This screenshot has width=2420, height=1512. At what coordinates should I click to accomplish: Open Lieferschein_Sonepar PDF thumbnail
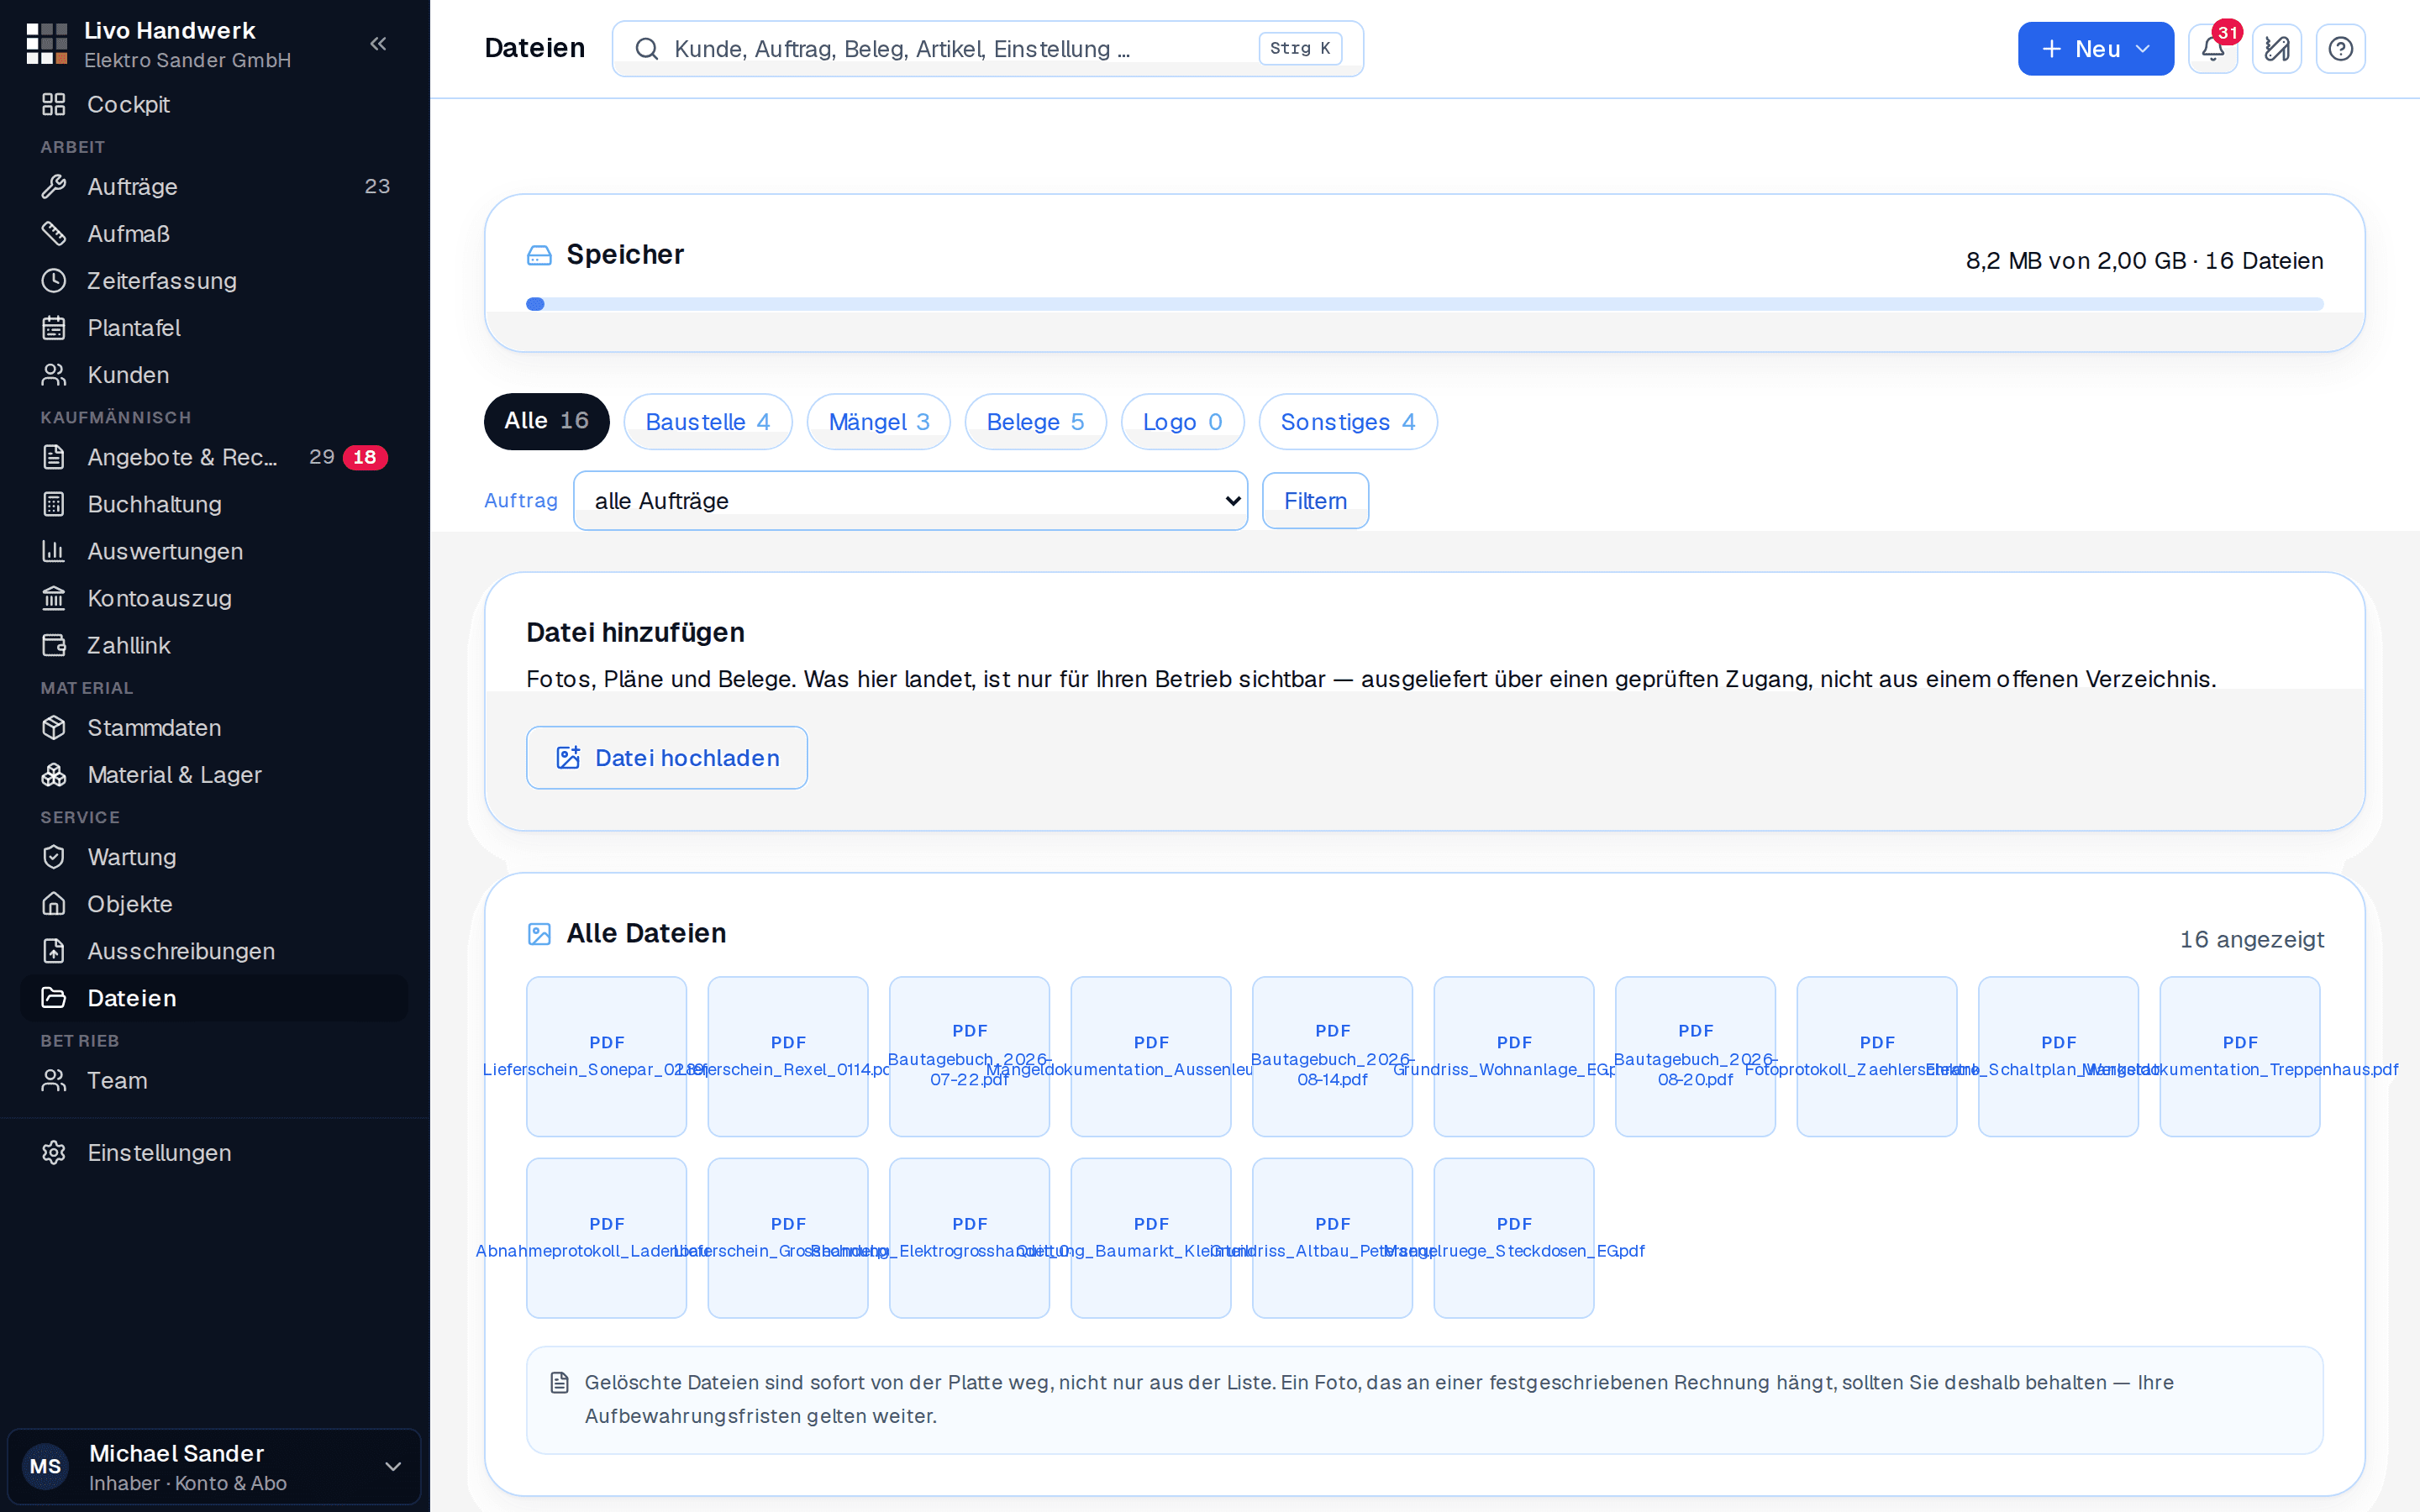(606, 1056)
